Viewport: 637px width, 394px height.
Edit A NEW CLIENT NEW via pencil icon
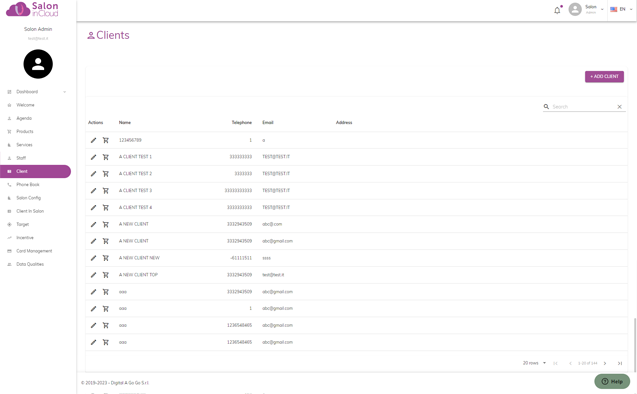(93, 258)
